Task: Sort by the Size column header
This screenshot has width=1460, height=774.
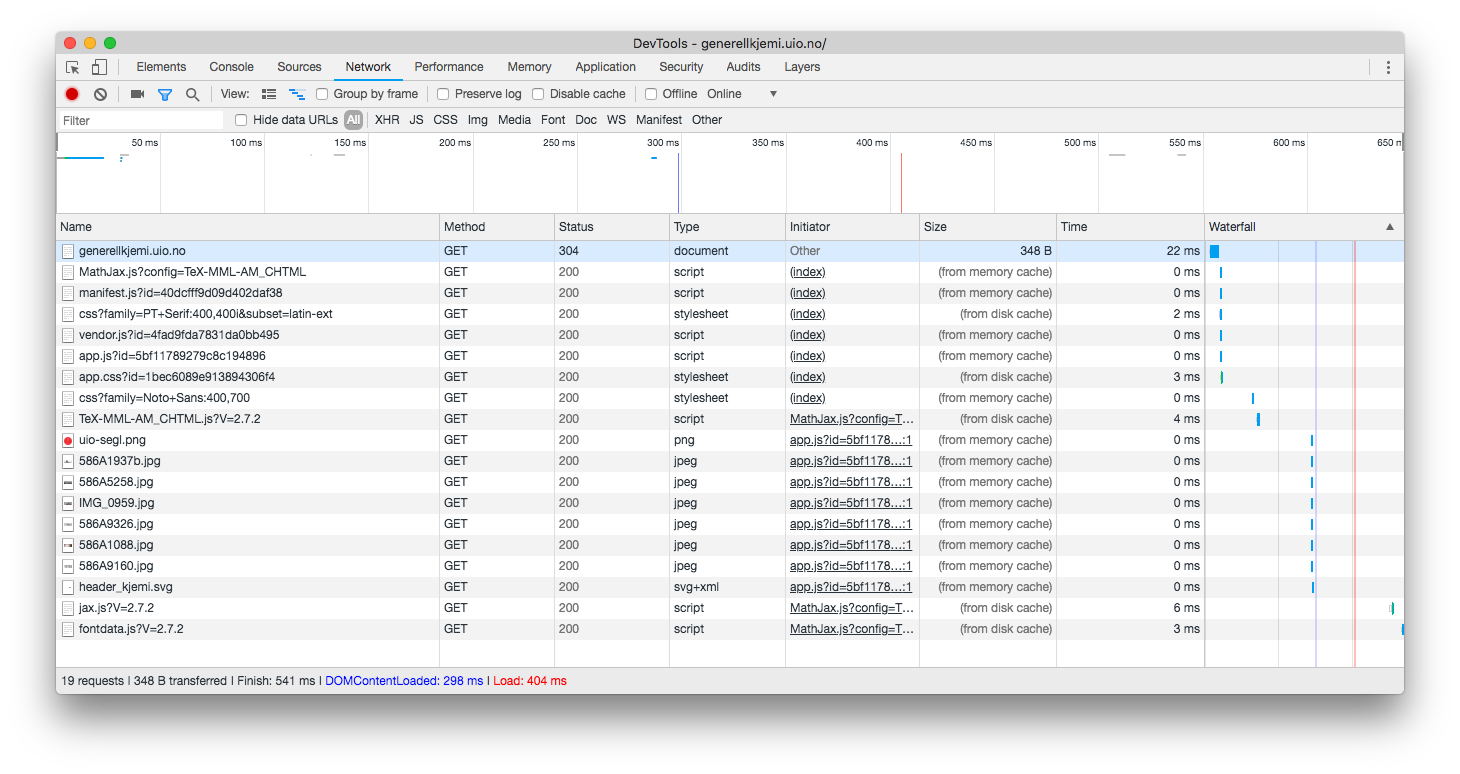Action: tap(988, 227)
